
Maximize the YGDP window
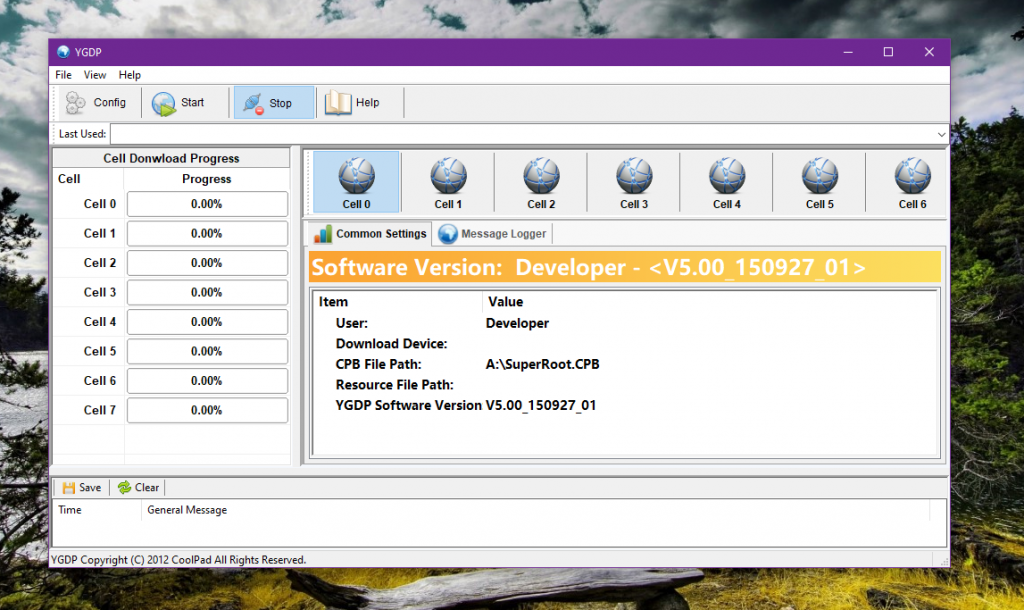tap(888, 52)
